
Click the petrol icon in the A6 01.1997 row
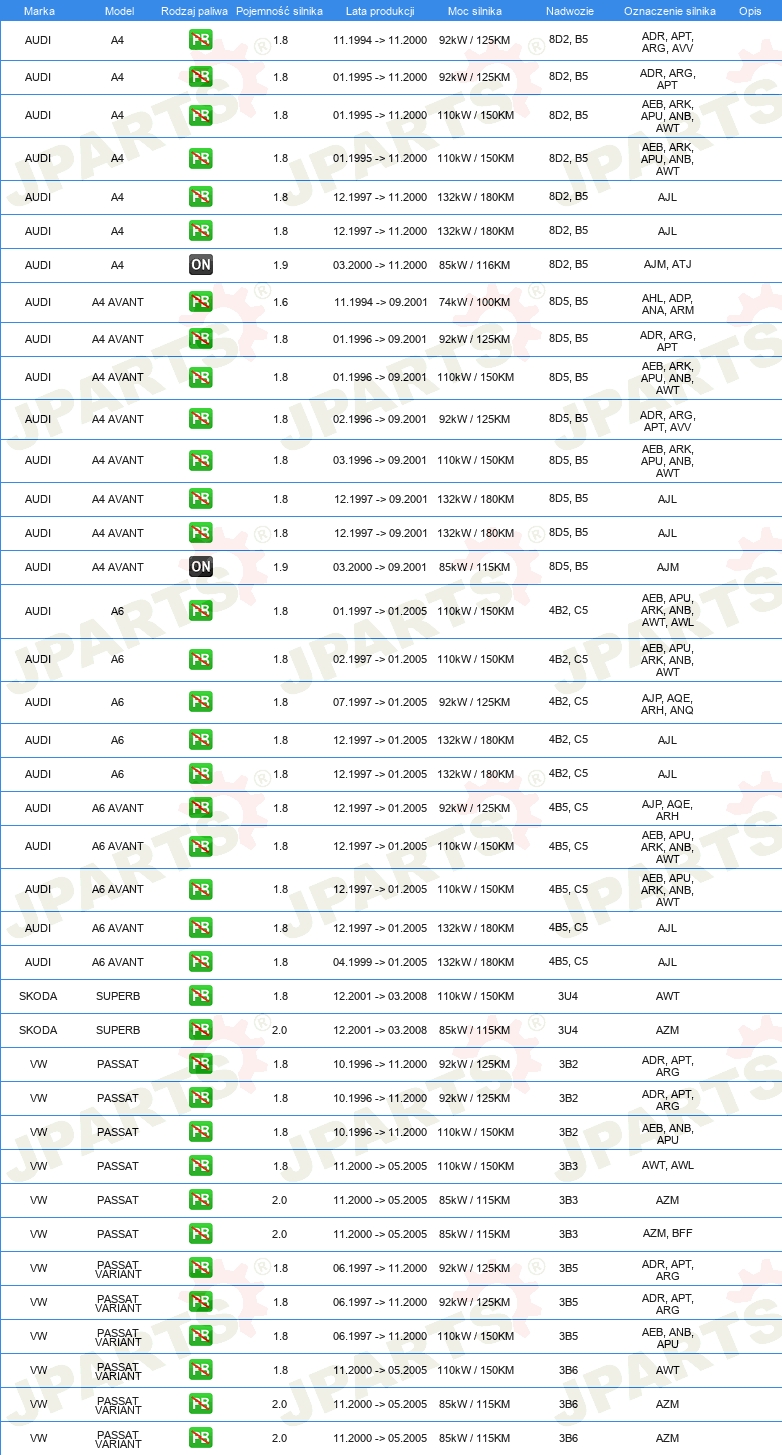pos(201,611)
